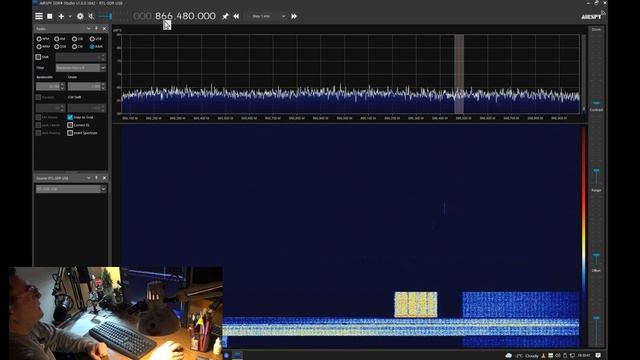Pin the Radio panel with pin icon
640x360 pixels.
pos(96,29)
